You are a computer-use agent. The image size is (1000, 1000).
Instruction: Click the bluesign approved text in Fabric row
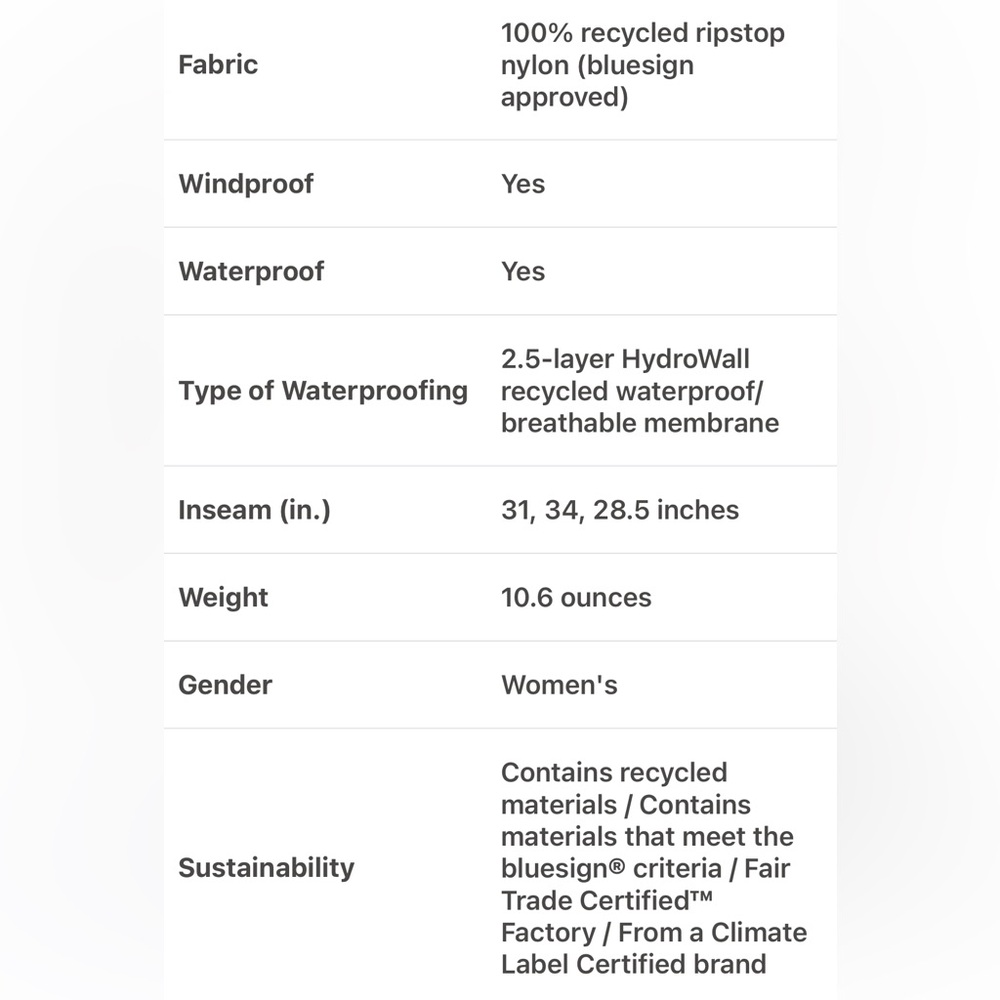[x=598, y=81]
